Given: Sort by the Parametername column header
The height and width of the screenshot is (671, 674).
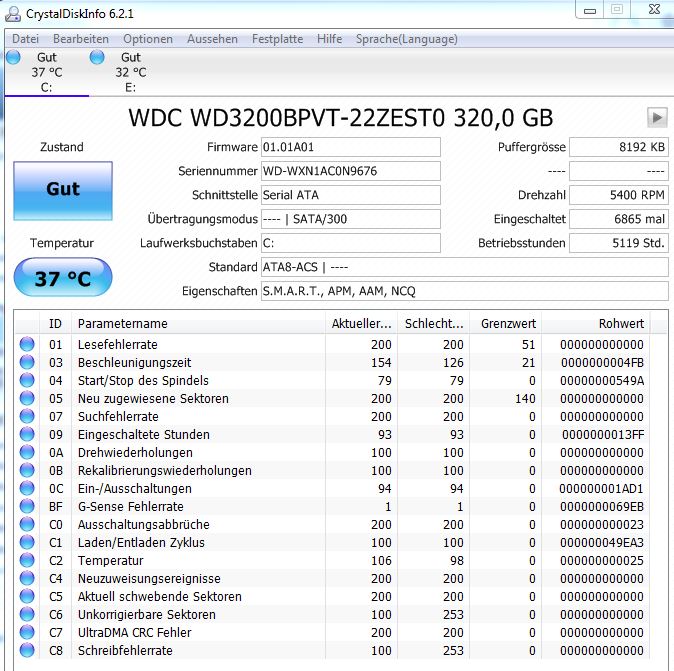Looking at the screenshot, I should (198, 324).
